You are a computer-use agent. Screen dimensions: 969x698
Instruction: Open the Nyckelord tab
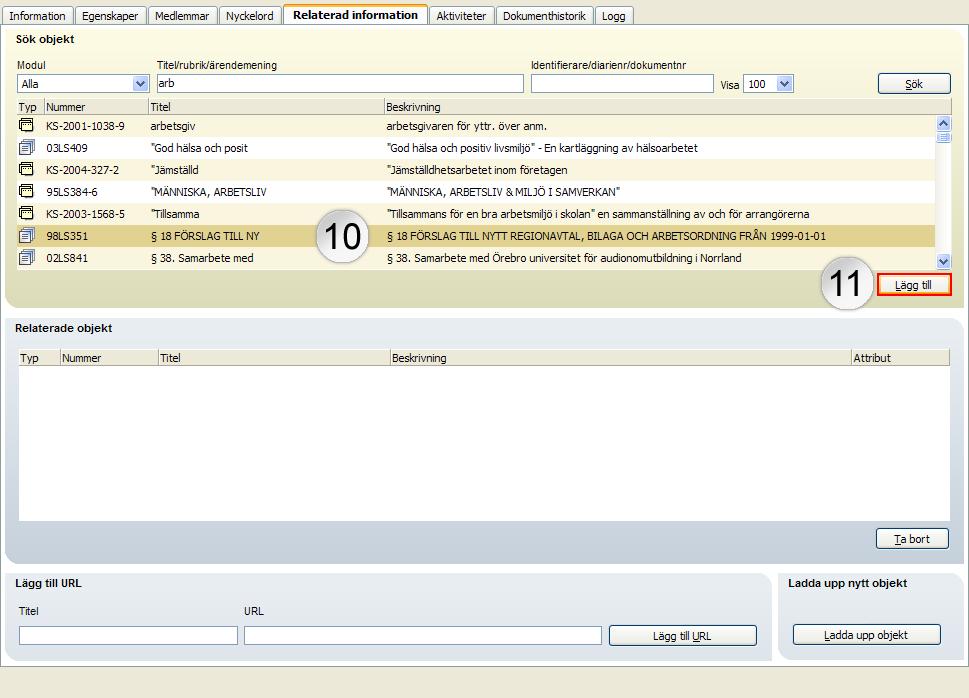pyautogui.click(x=250, y=16)
